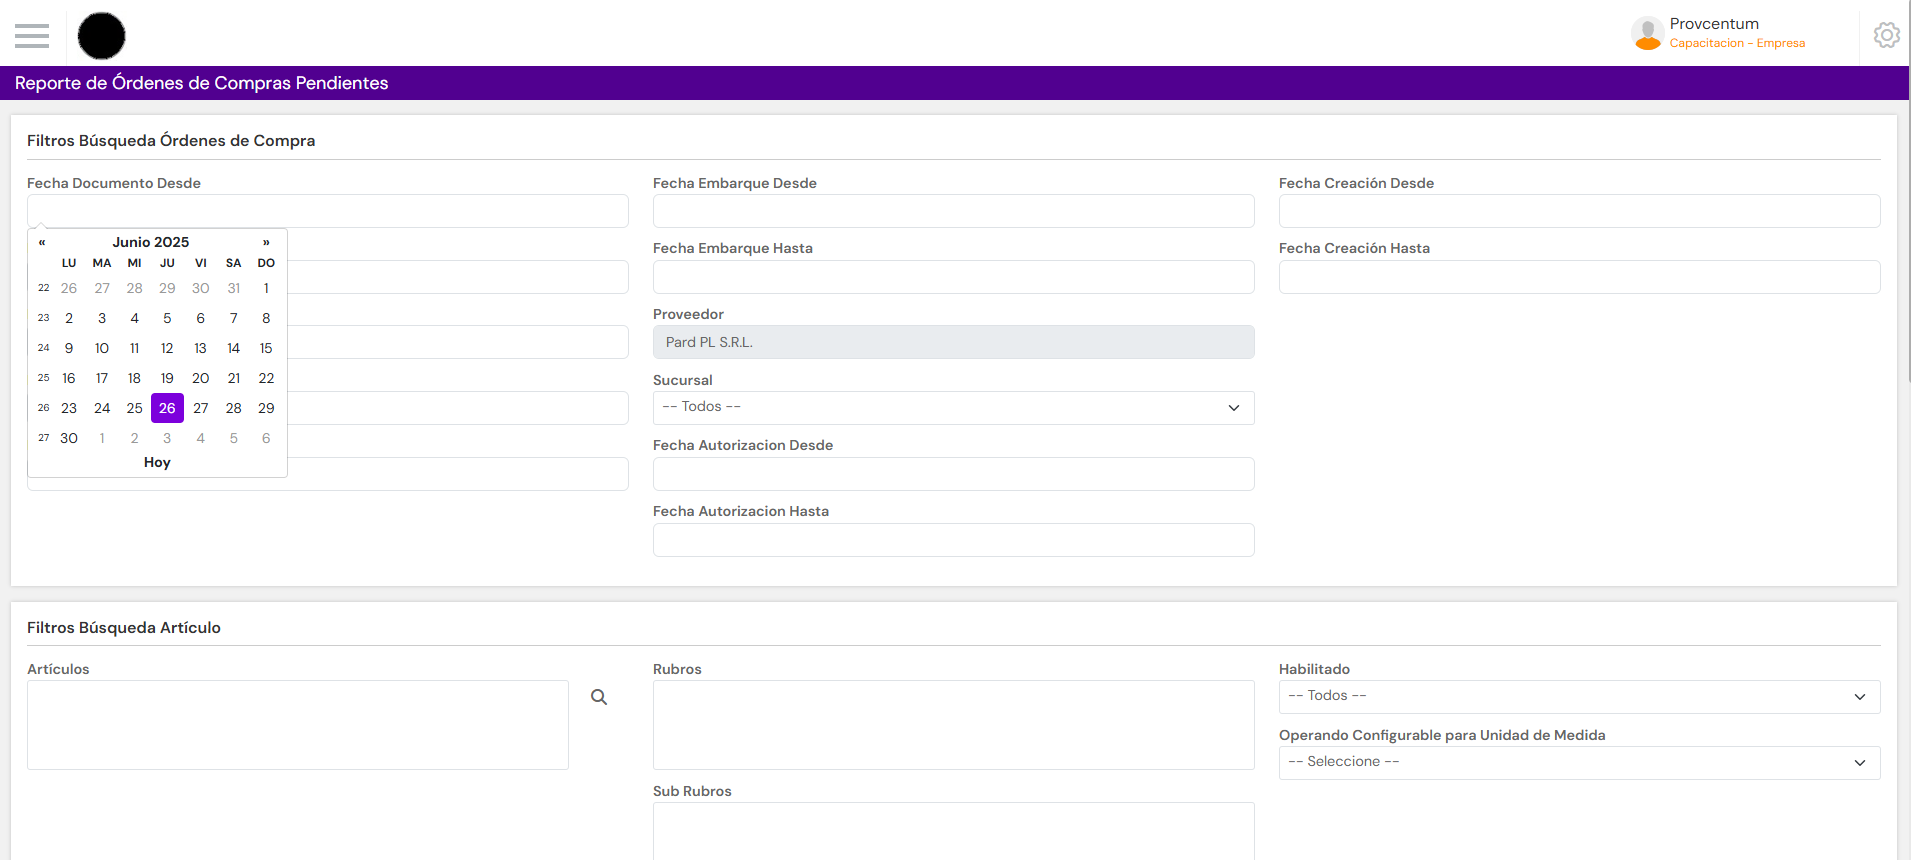Click the Fecha Autorizacion Hasta label
The width and height of the screenshot is (1911, 860).
pyautogui.click(x=741, y=511)
